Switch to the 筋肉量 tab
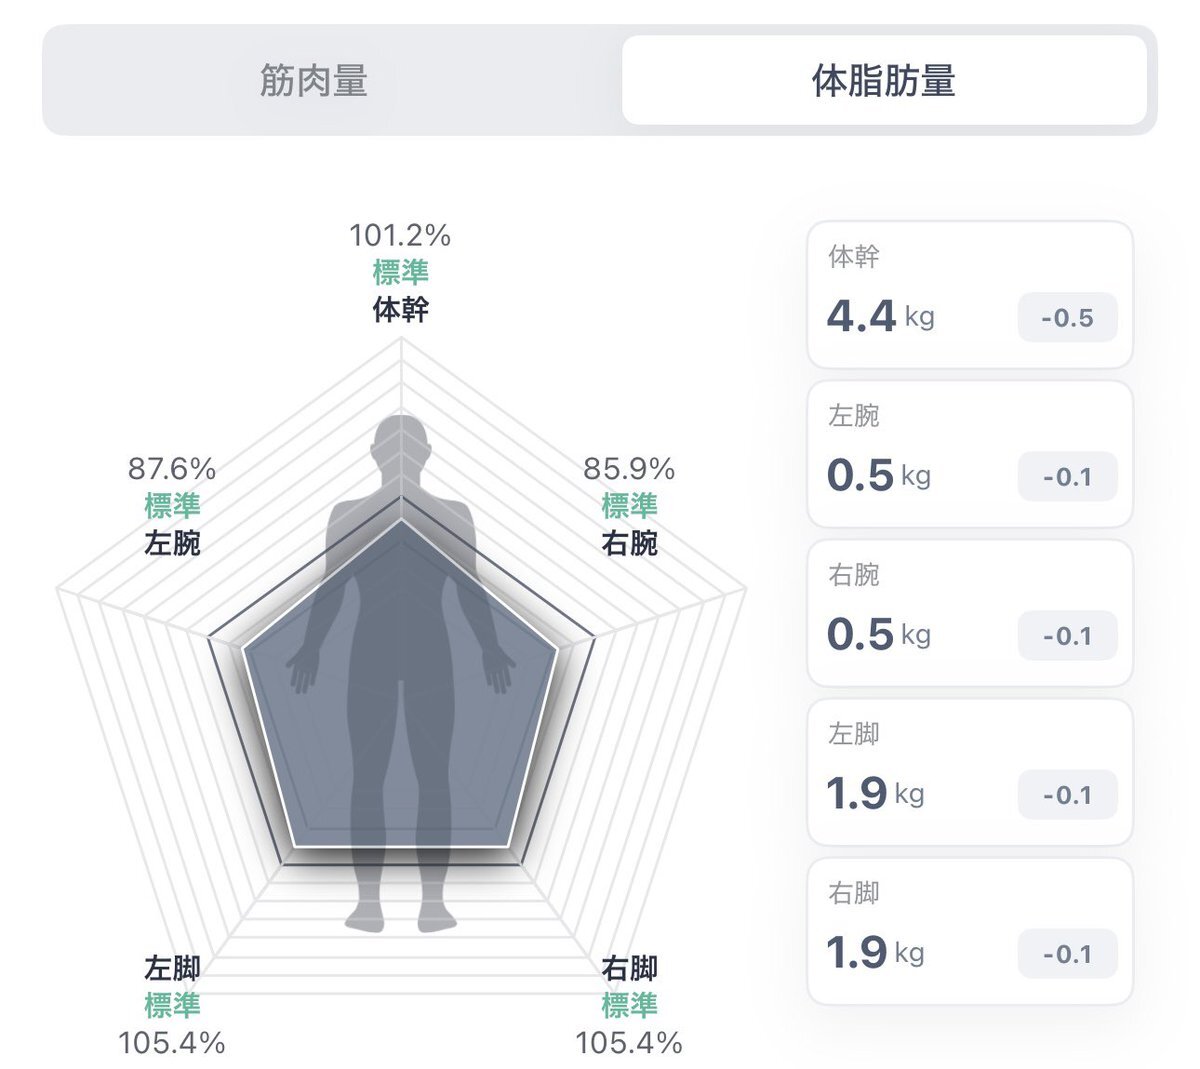Image resolution: width=1200 pixels, height=1069 pixels. click(314, 81)
